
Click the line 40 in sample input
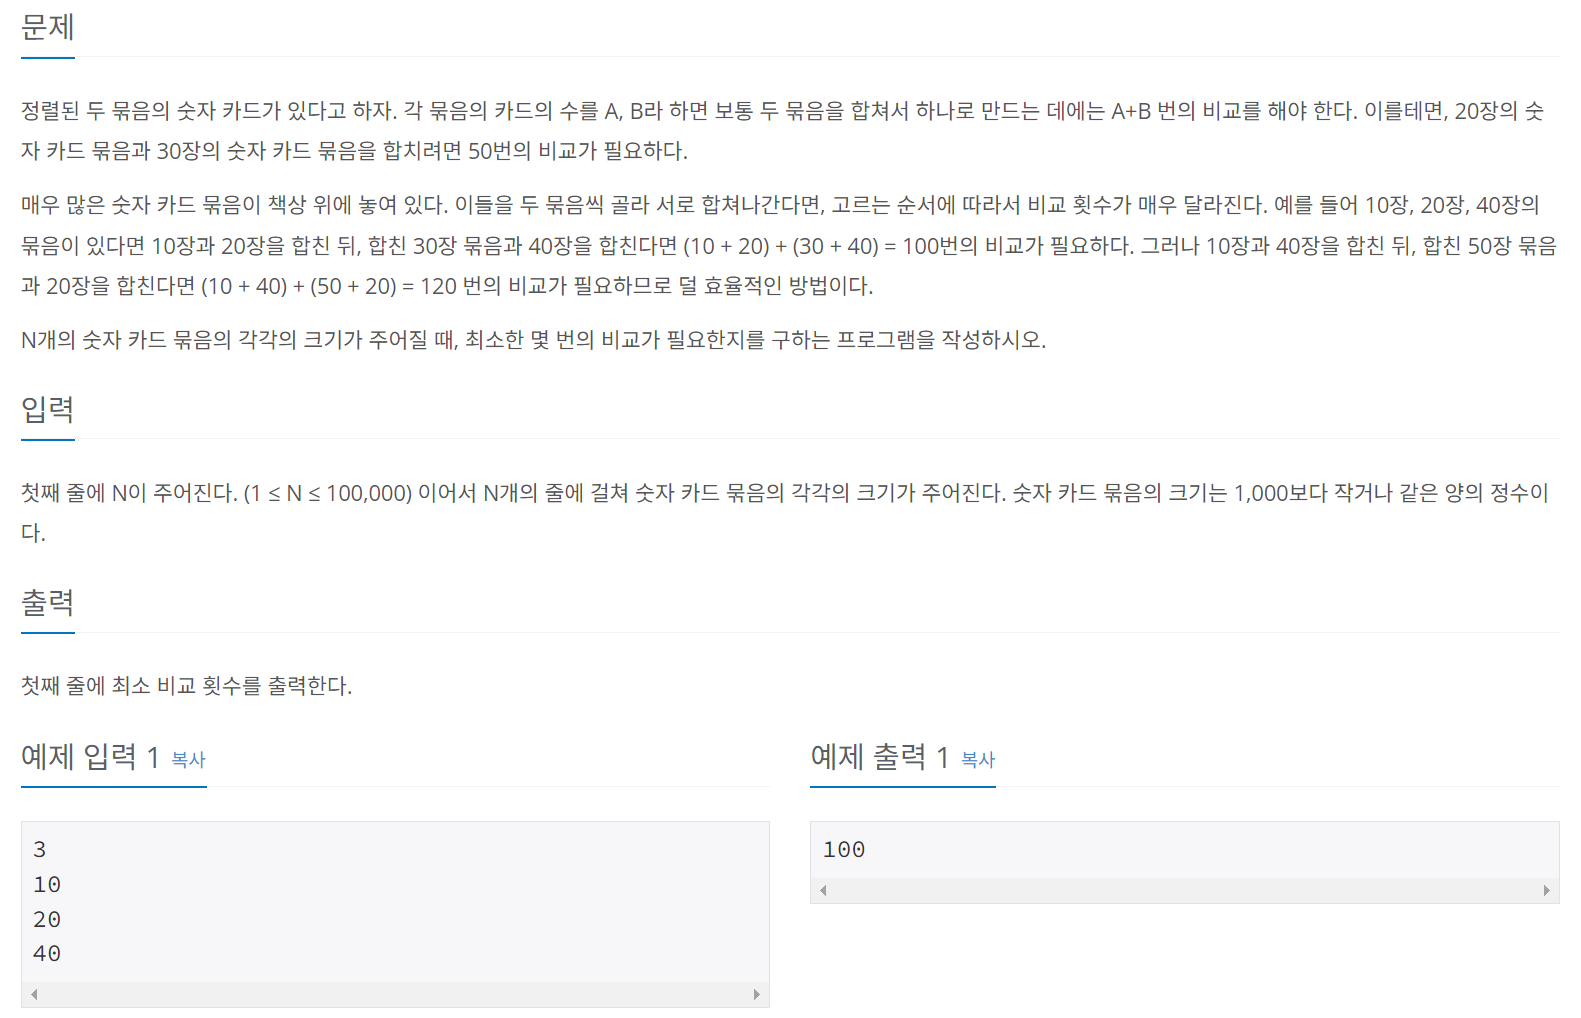click(x=47, y=954)
